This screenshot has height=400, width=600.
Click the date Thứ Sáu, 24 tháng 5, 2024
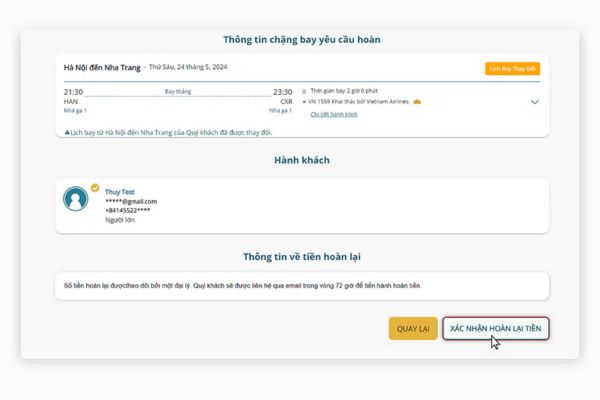(x=188, y=67)
